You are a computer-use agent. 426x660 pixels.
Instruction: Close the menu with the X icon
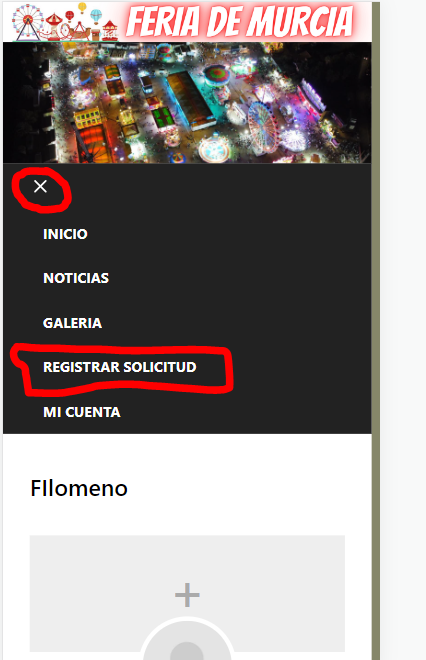(40, 186)
